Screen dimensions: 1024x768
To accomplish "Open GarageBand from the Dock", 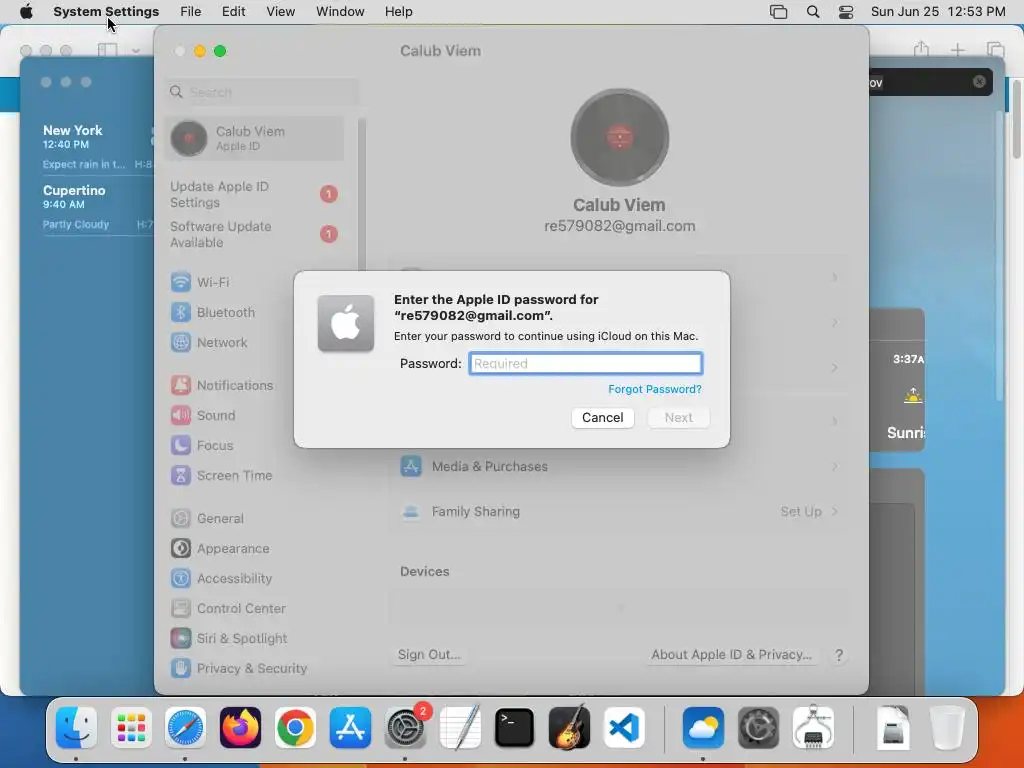I will [x=569, y=728].
